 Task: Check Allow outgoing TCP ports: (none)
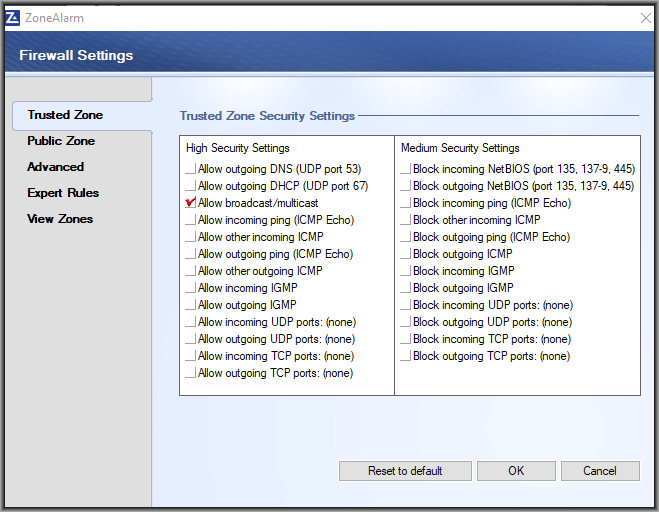[191, 373]
